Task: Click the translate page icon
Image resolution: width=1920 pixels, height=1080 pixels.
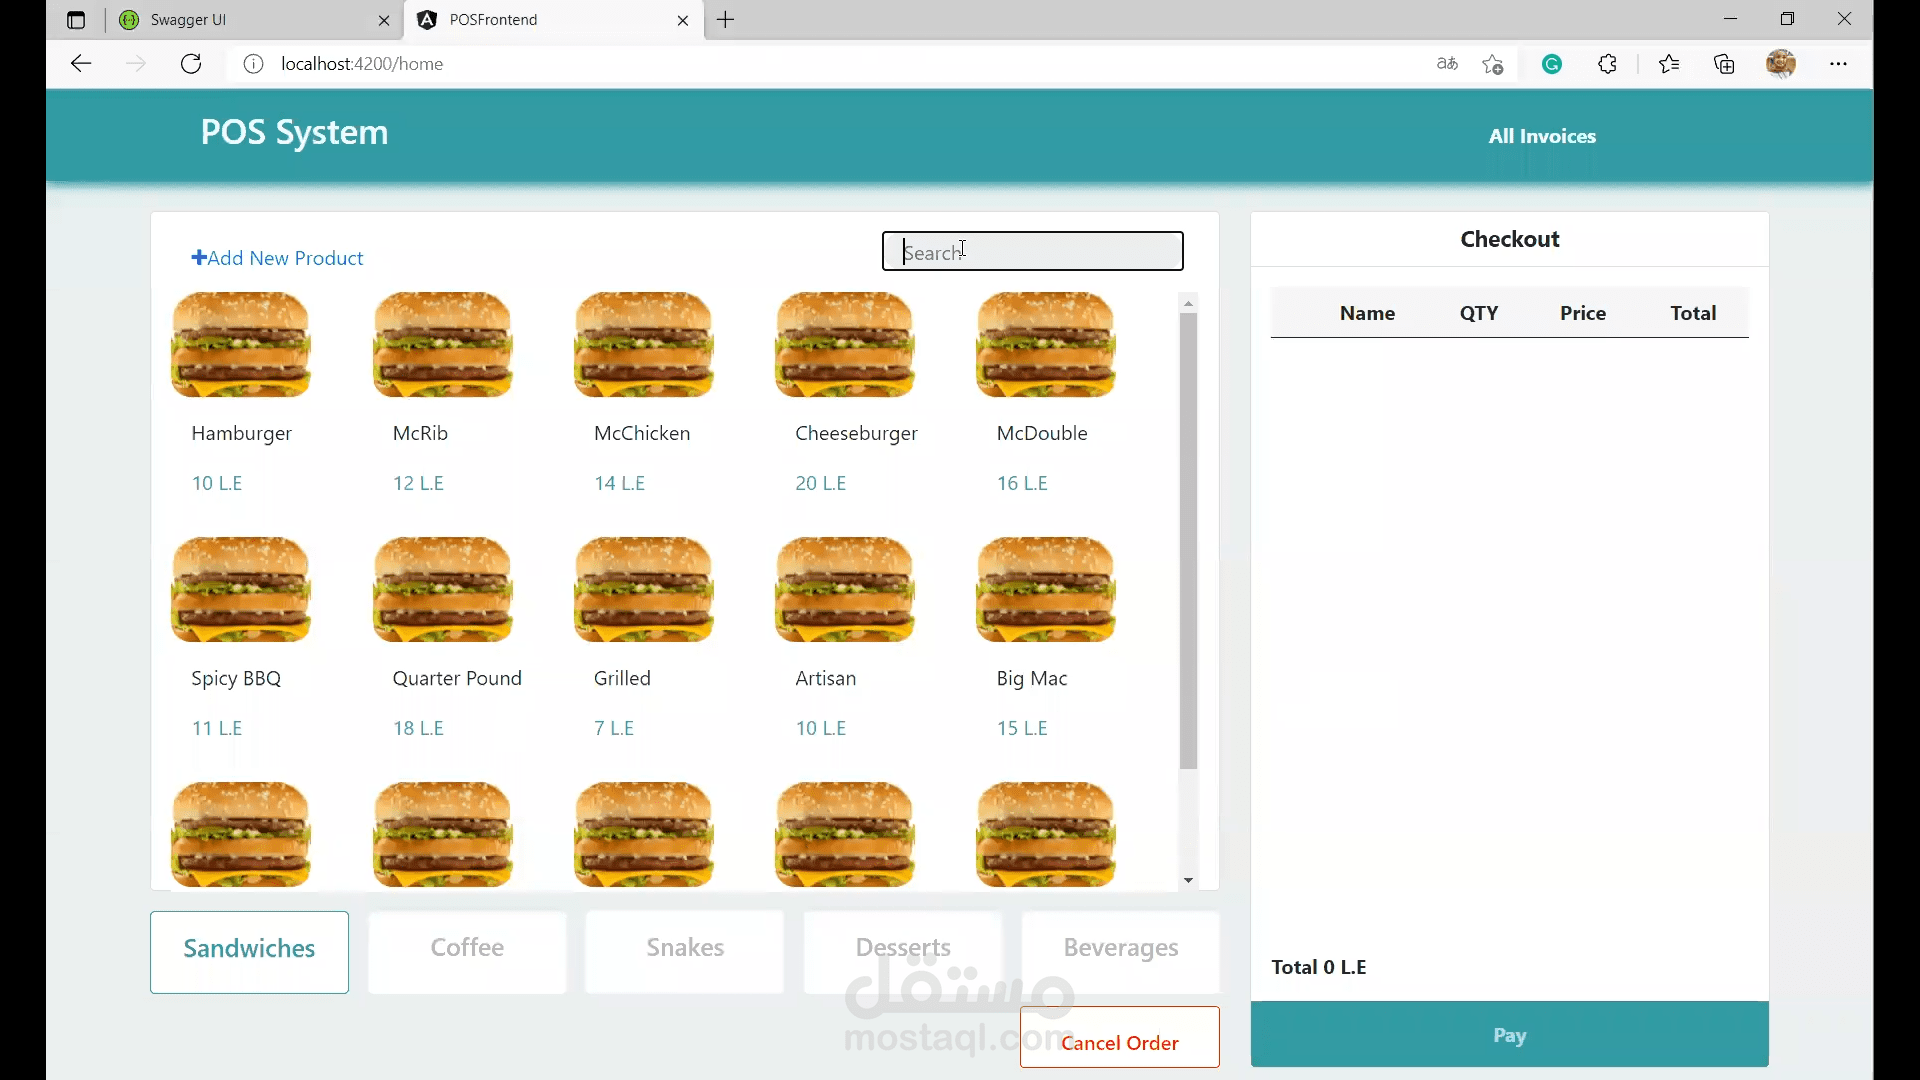Action: (x=1447, y=64)
